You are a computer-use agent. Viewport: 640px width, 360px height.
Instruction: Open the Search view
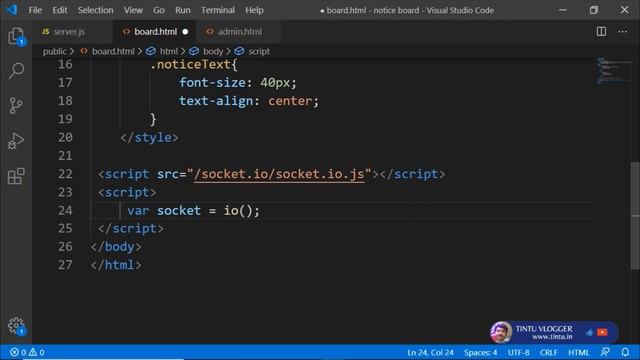(x=16, y=71)
